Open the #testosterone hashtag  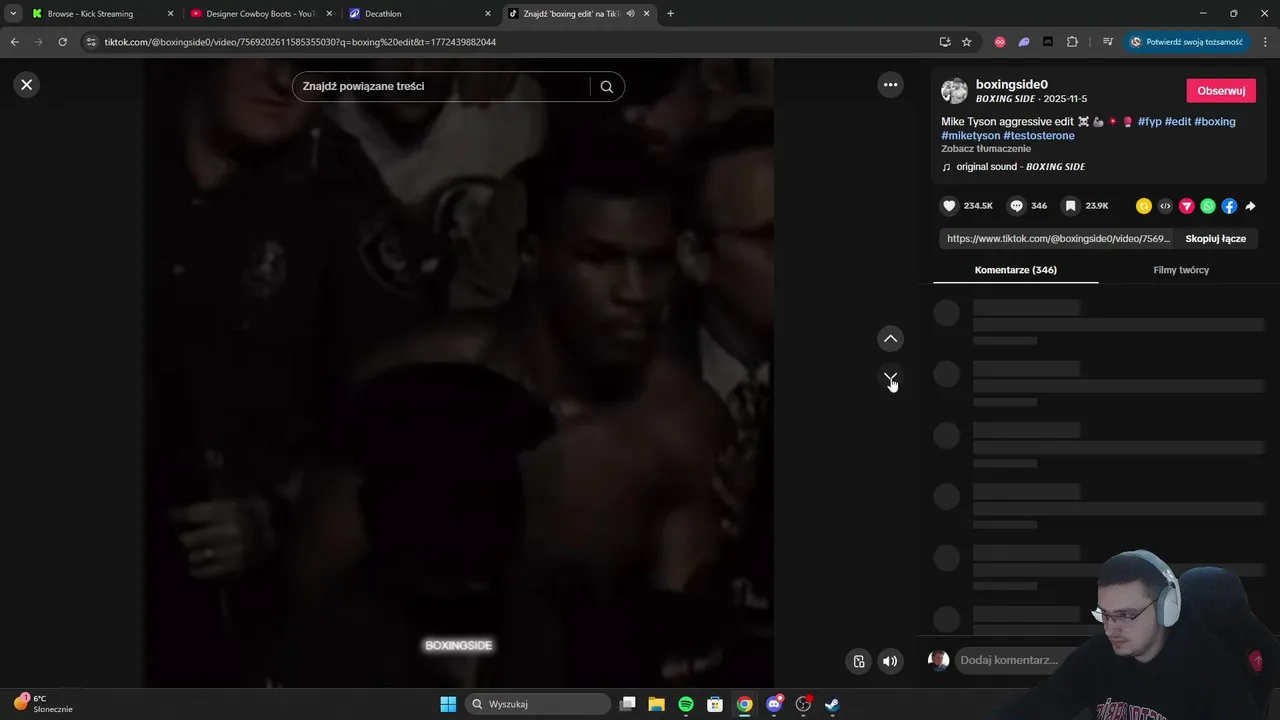point(1039,136)
